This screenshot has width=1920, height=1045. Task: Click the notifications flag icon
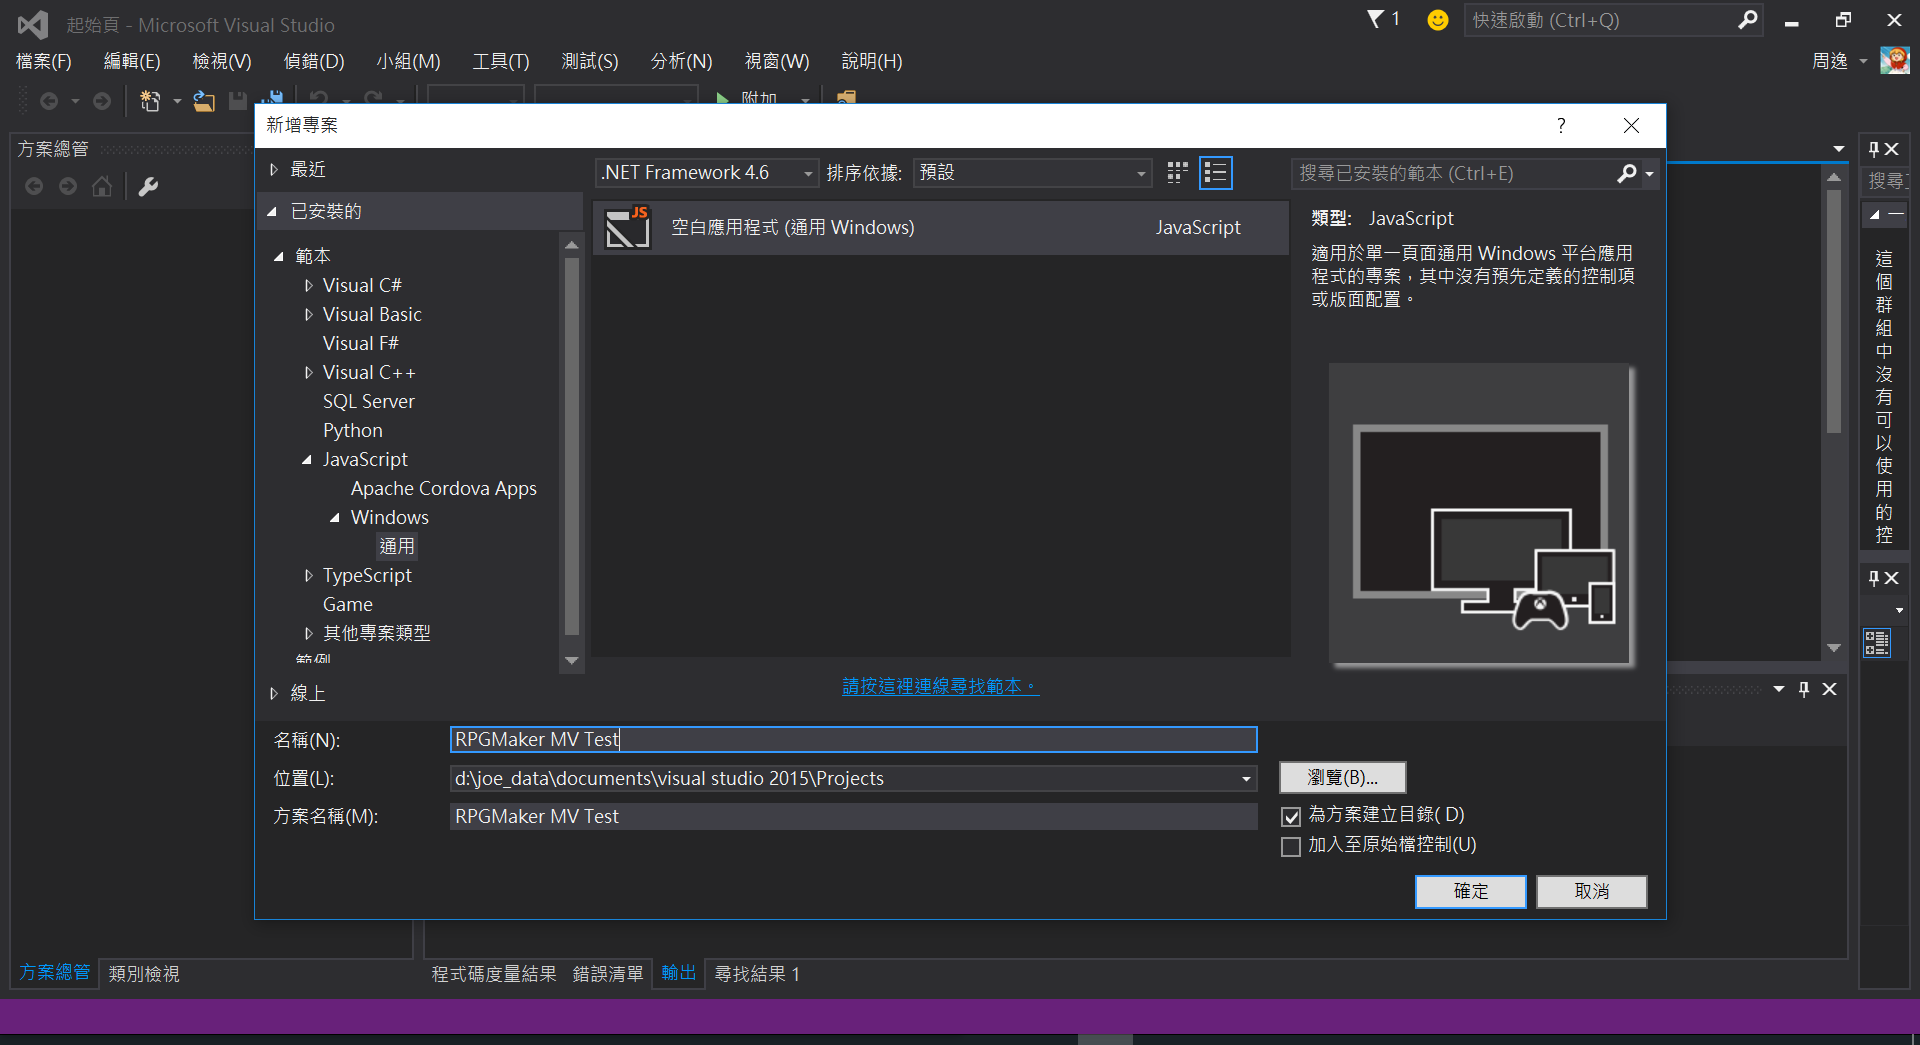click(1376, 19)
